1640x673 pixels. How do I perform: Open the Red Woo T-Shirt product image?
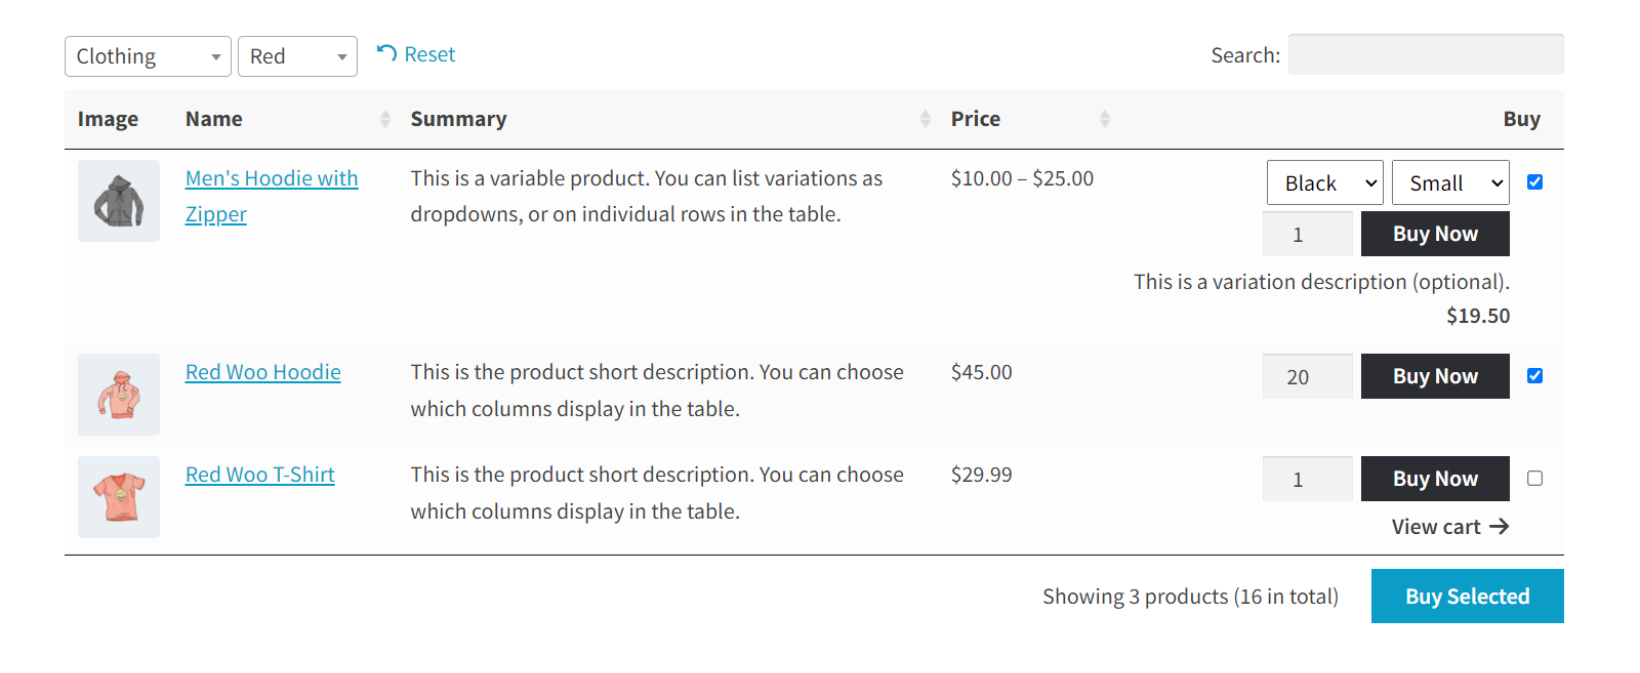(119, 497)
